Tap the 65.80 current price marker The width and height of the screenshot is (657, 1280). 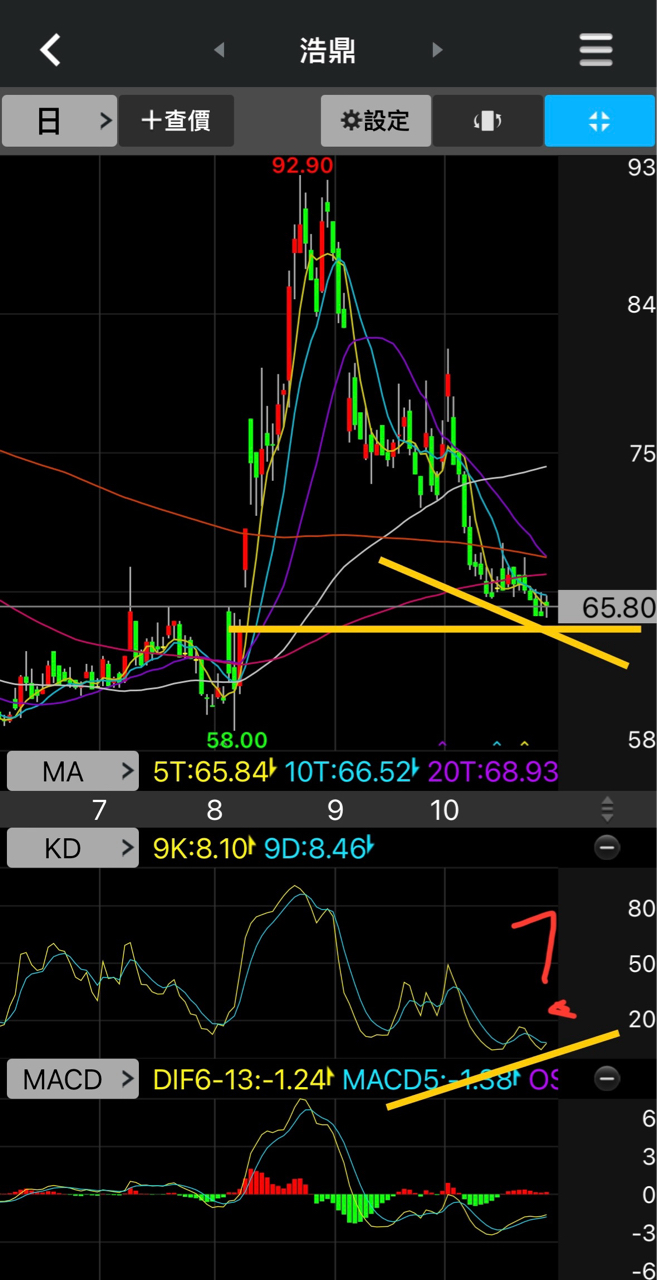(x=606, y=607)
